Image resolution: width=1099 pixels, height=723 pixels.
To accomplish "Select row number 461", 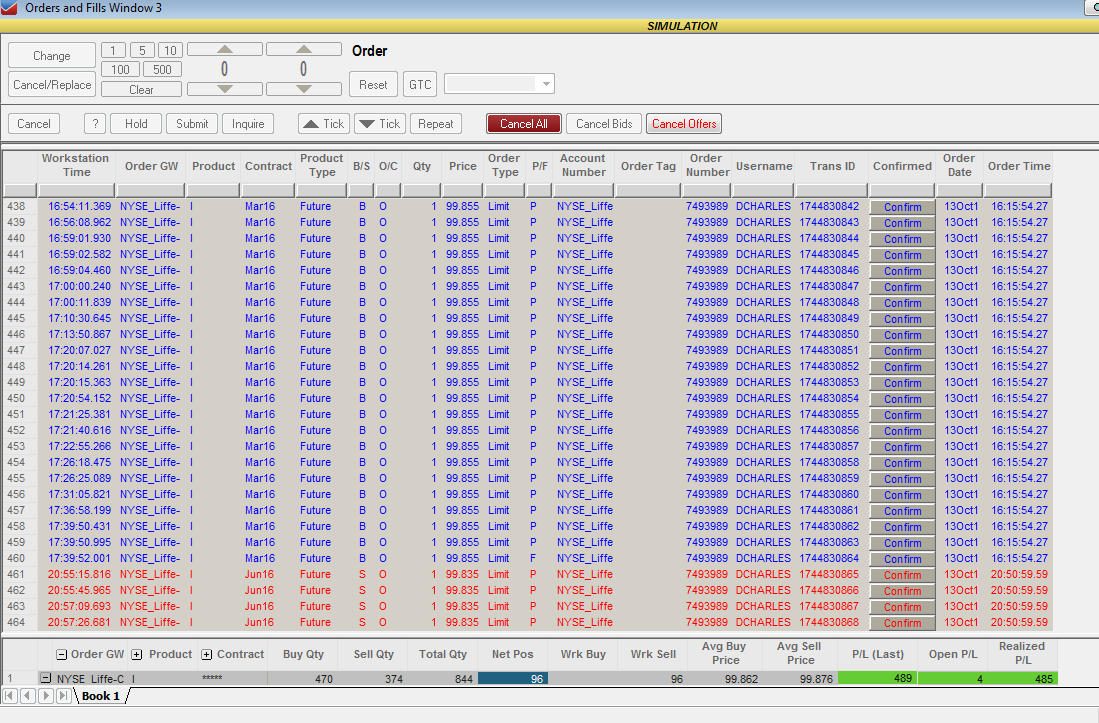I will click(x=16, y=574).
